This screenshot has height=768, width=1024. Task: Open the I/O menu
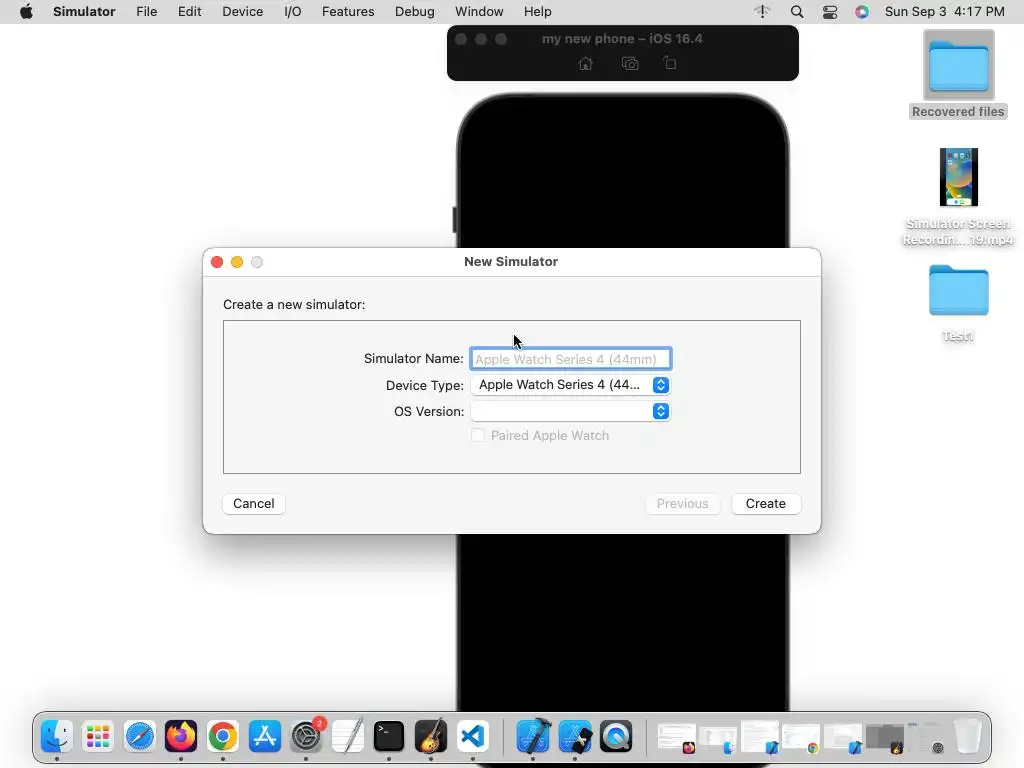(293, 12)
